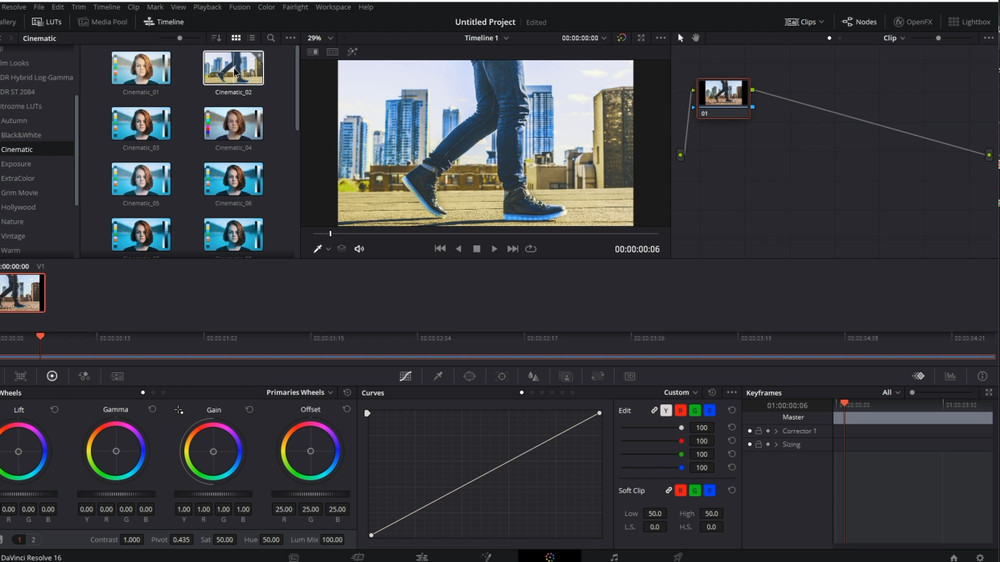Open the Playback menu
The width and height of the screenshot is (1000, 562).
click(x=207, y=7)
